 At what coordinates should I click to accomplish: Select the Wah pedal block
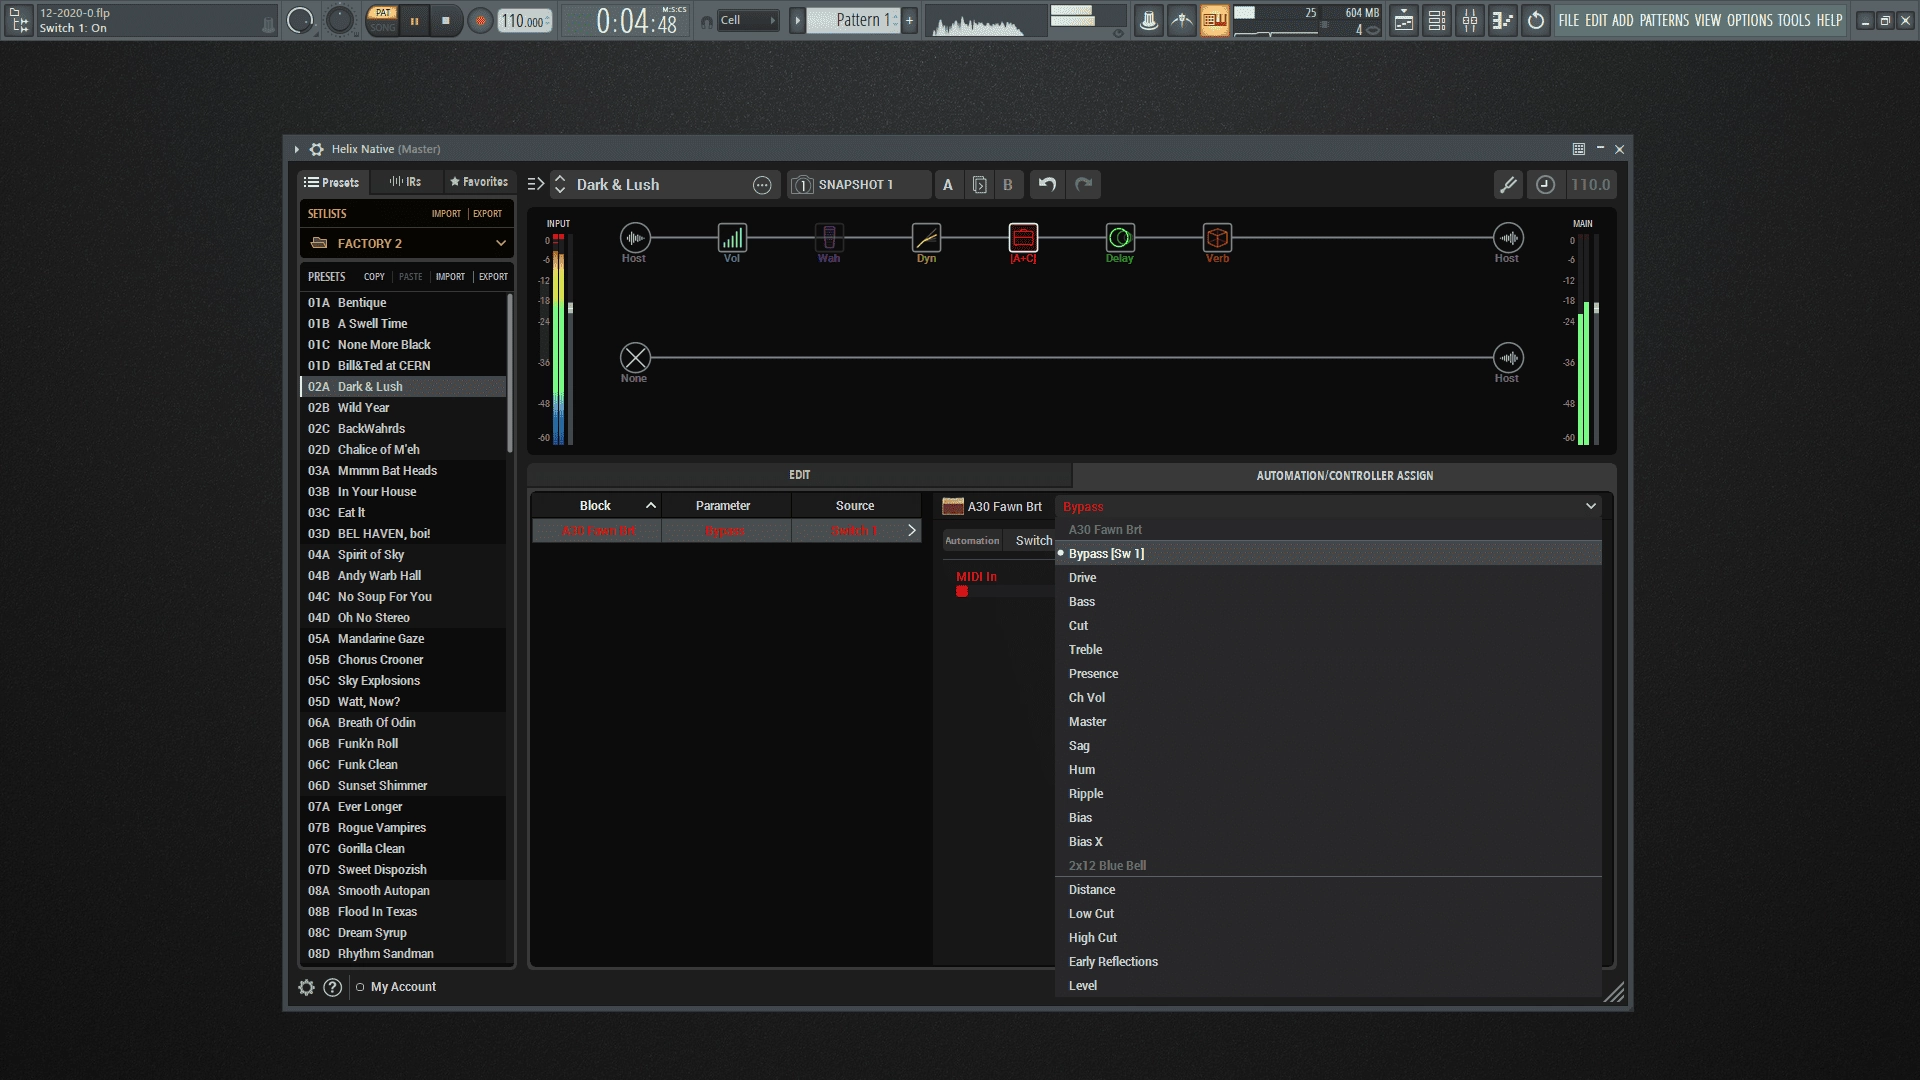click(829, 238)
